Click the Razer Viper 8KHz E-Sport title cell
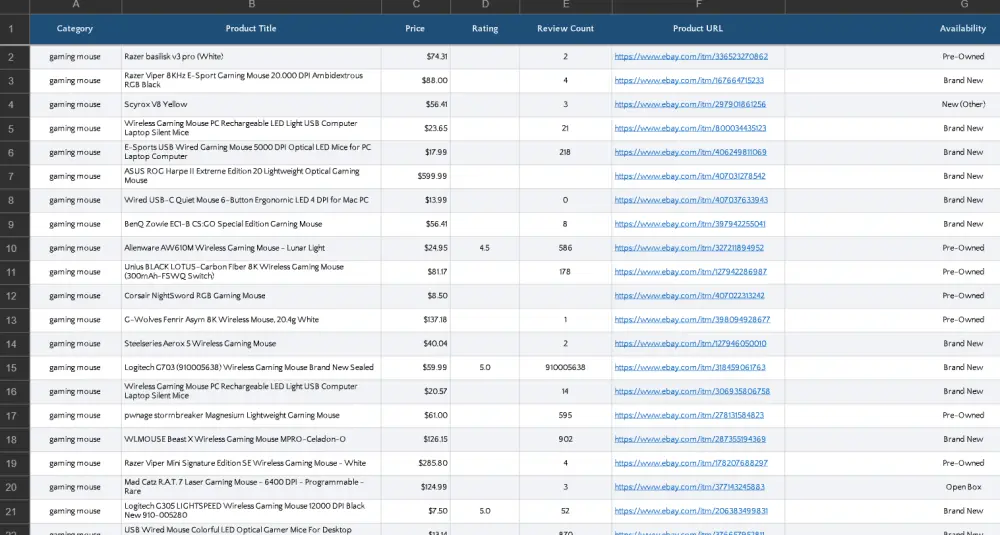Image resolution: width=1000 pixels, height=535 pixels. (x=251, y=80)
